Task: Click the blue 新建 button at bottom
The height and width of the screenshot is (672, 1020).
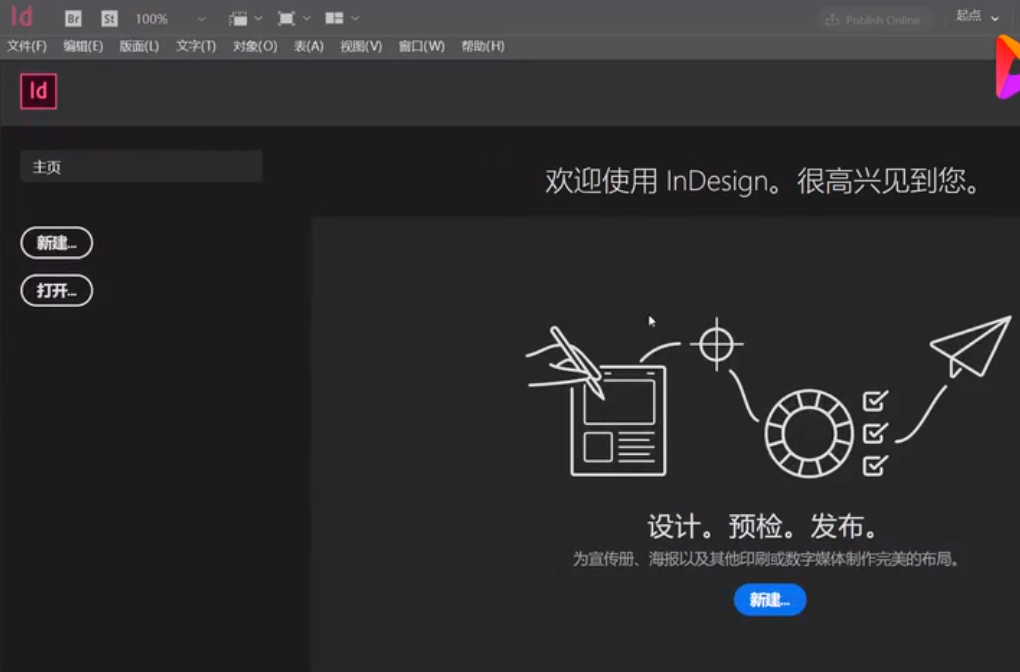Action: (x=769, y=600)
